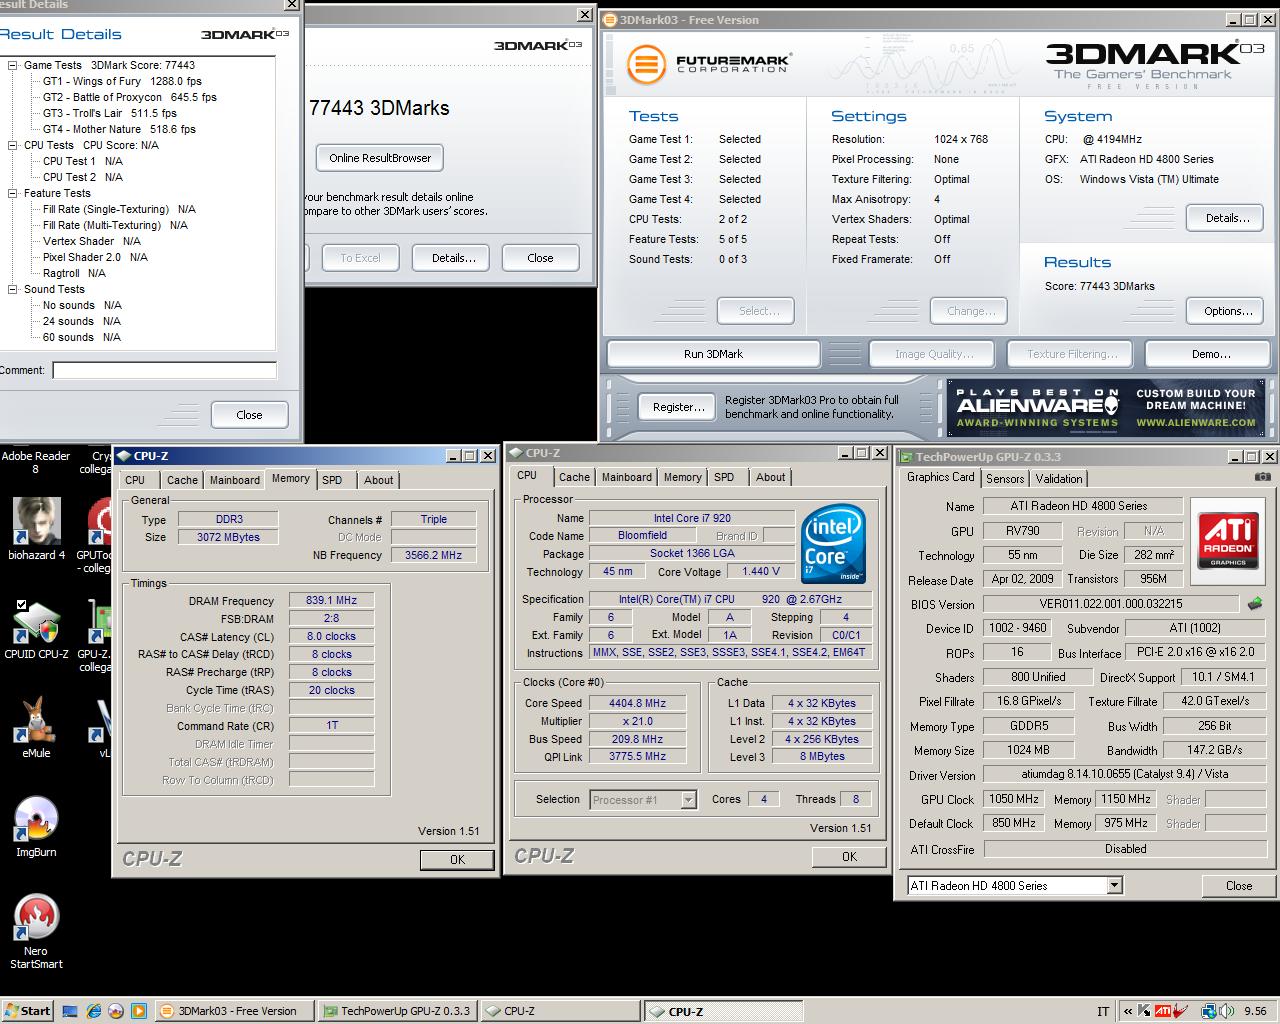
Task: Click the TechPowerUp GPU-Z taskbar button
Action: point(398,1011)
